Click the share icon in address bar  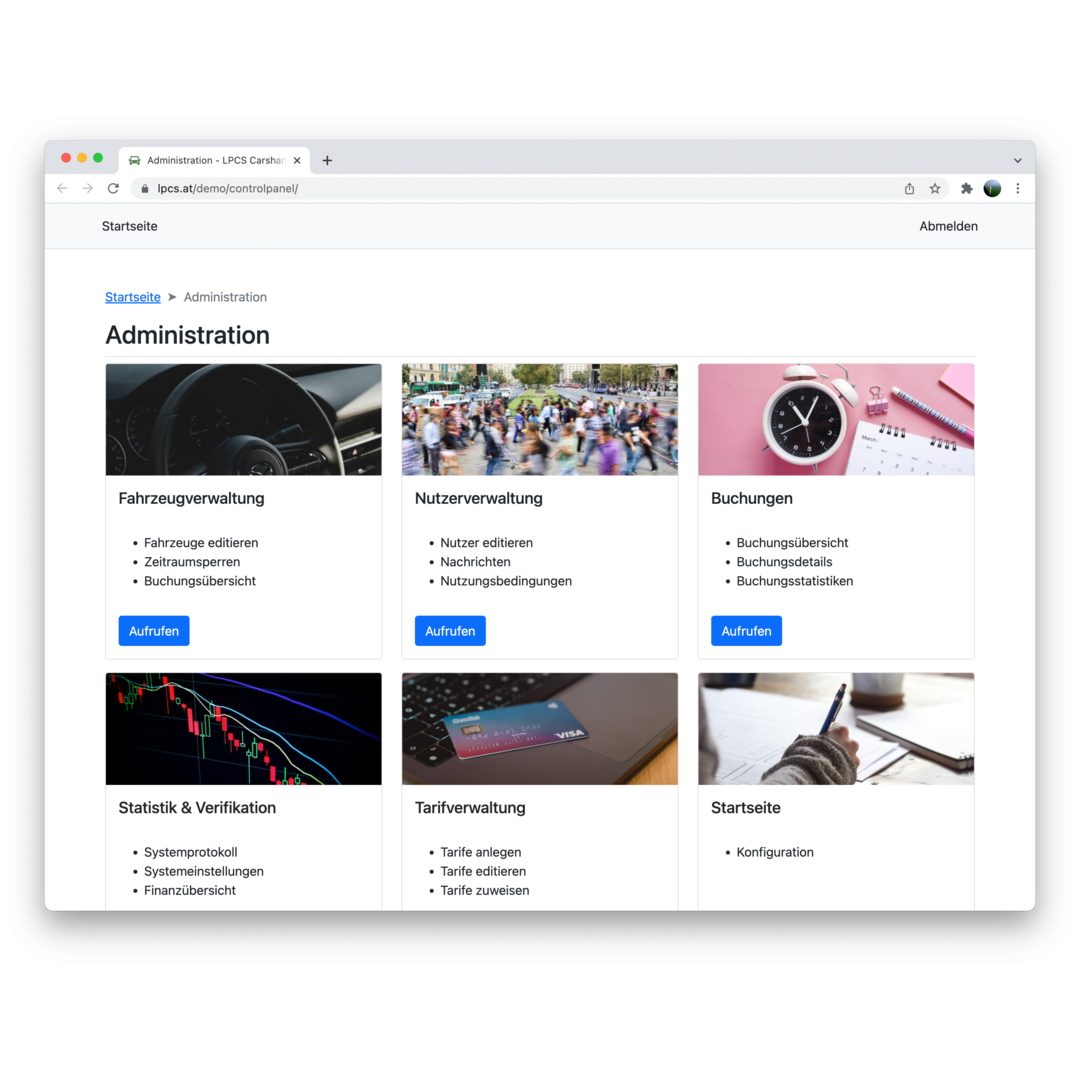click(x=909, y=188)
